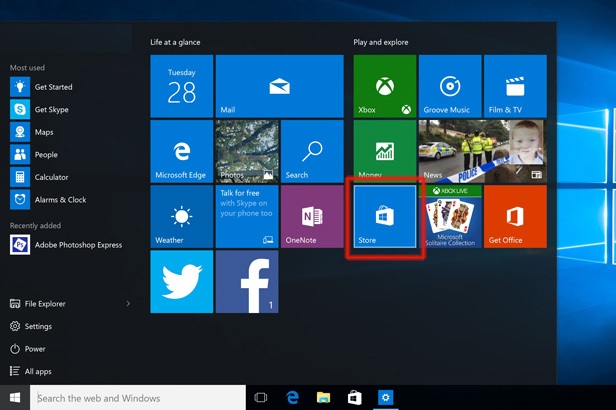
Task: Open the Store tile
Action: pos(385,216)
